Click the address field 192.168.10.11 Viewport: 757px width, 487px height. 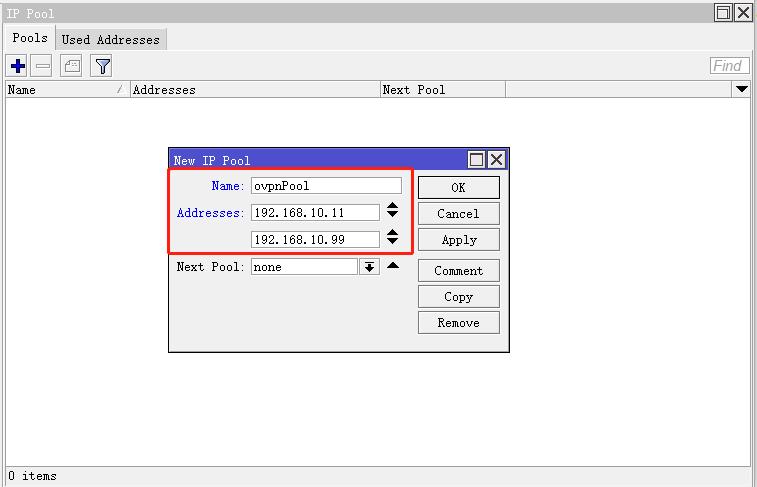tap(315, 212)
